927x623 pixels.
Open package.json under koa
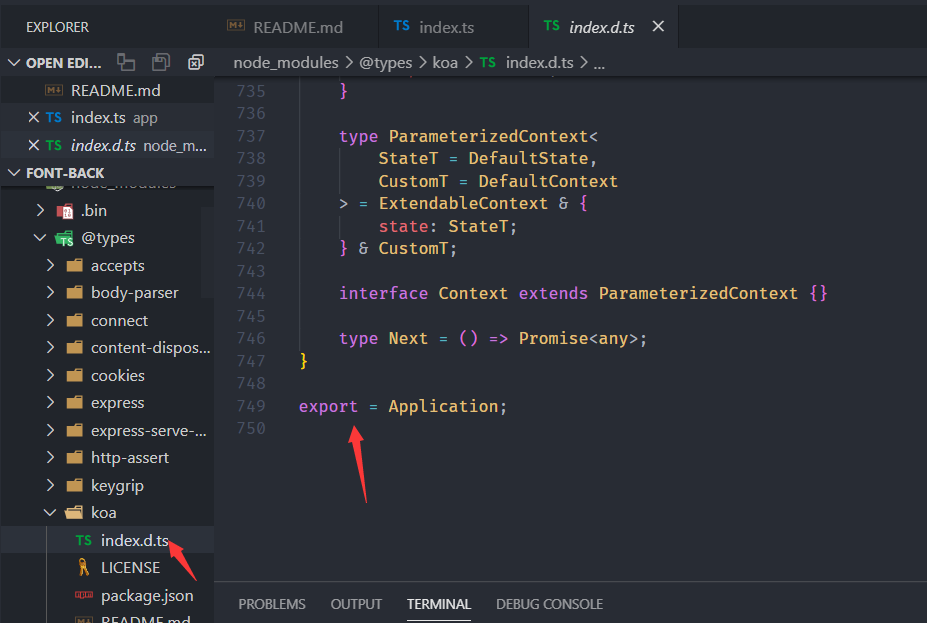(x=147, y=595)
